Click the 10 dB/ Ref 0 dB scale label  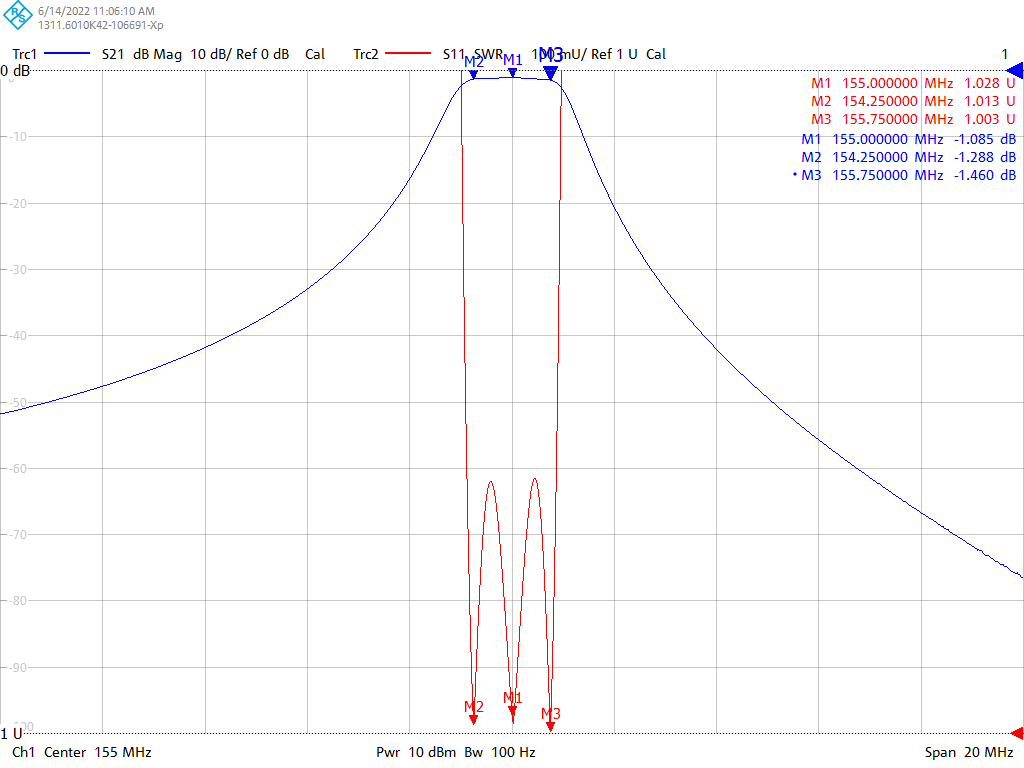[x=240, y=54]
